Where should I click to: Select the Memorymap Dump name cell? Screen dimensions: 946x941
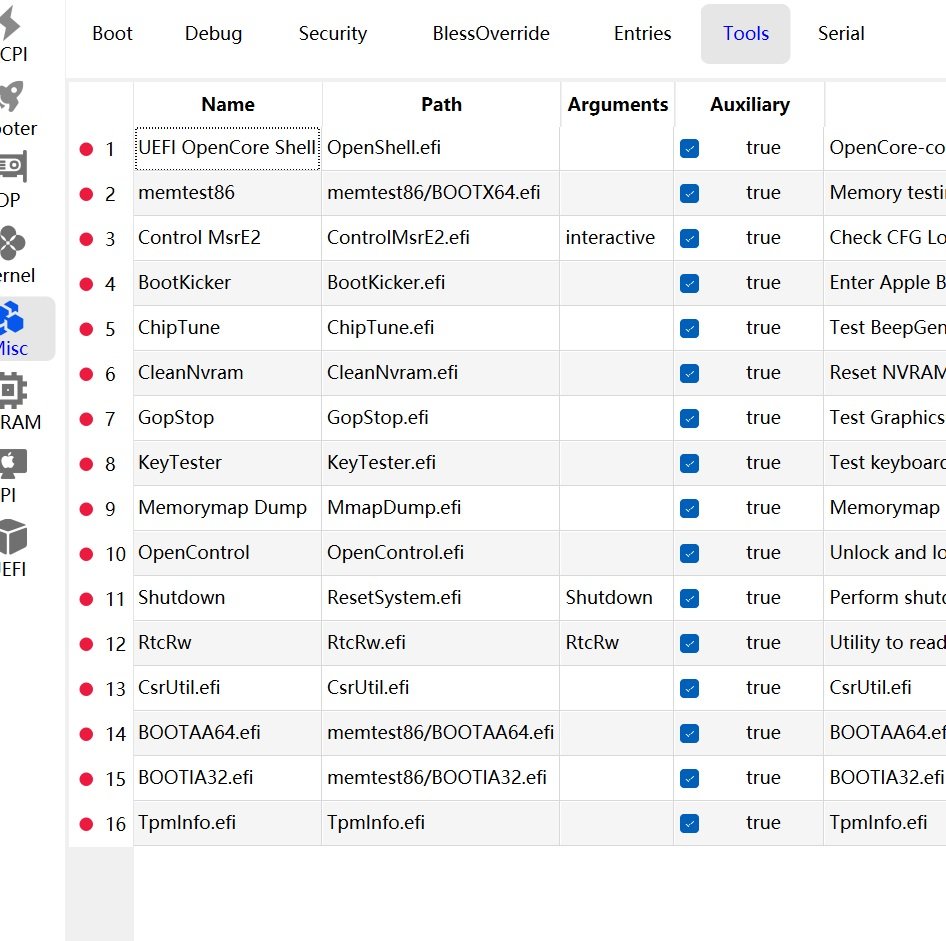[x=227, y=508]
